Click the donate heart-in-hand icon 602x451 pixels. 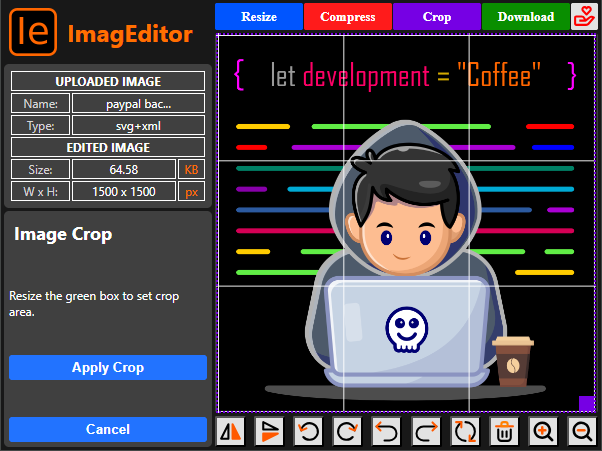click(x=584, y=17)
